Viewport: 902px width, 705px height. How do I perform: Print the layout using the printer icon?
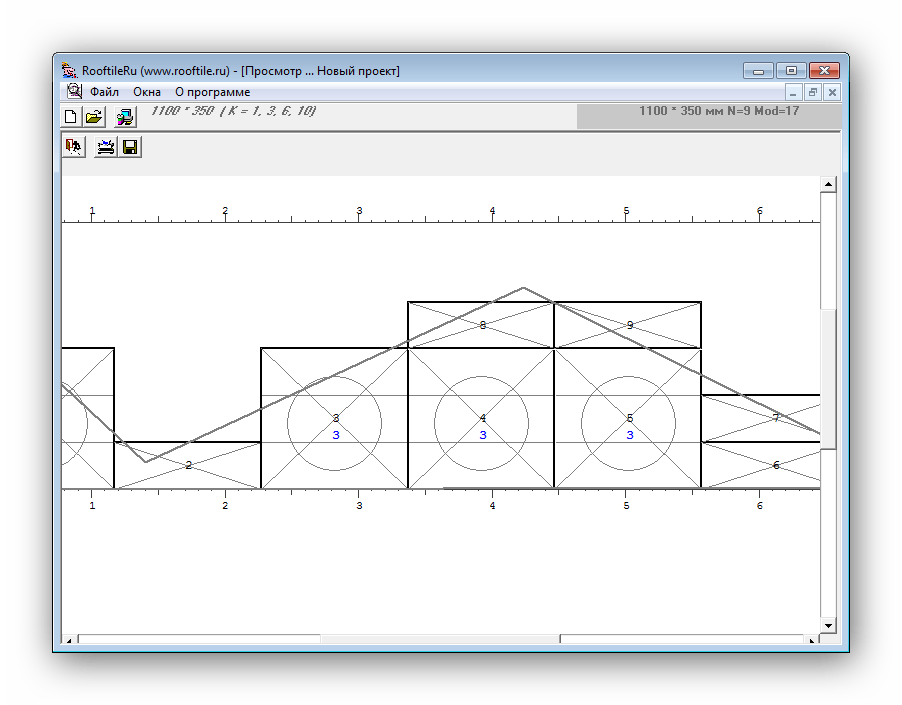point(105,148)
